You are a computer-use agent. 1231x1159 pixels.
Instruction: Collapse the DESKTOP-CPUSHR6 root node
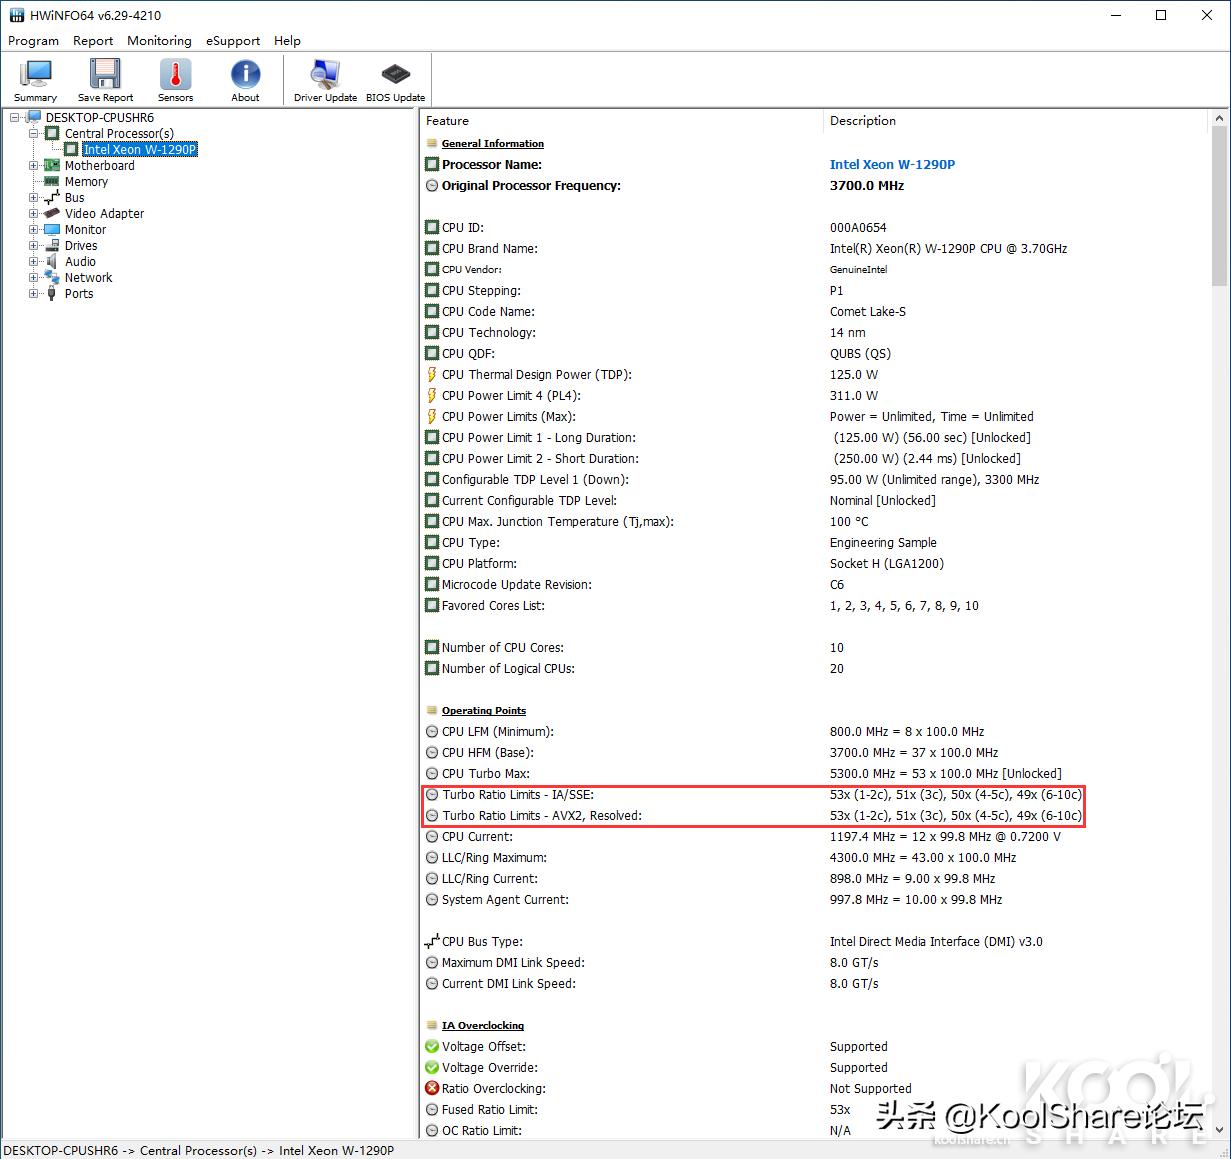click(15, 118)
